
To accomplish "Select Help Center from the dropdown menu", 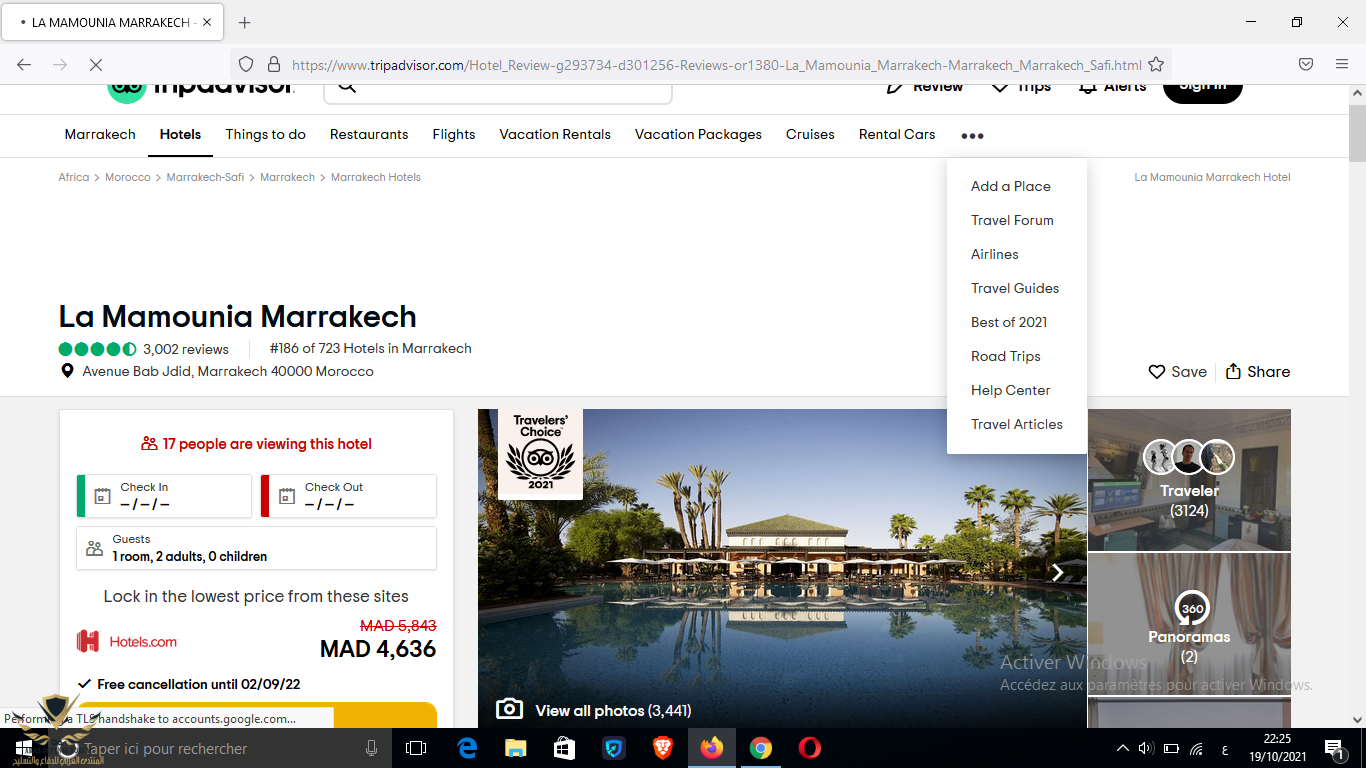I will click(x=1010, y=390).
